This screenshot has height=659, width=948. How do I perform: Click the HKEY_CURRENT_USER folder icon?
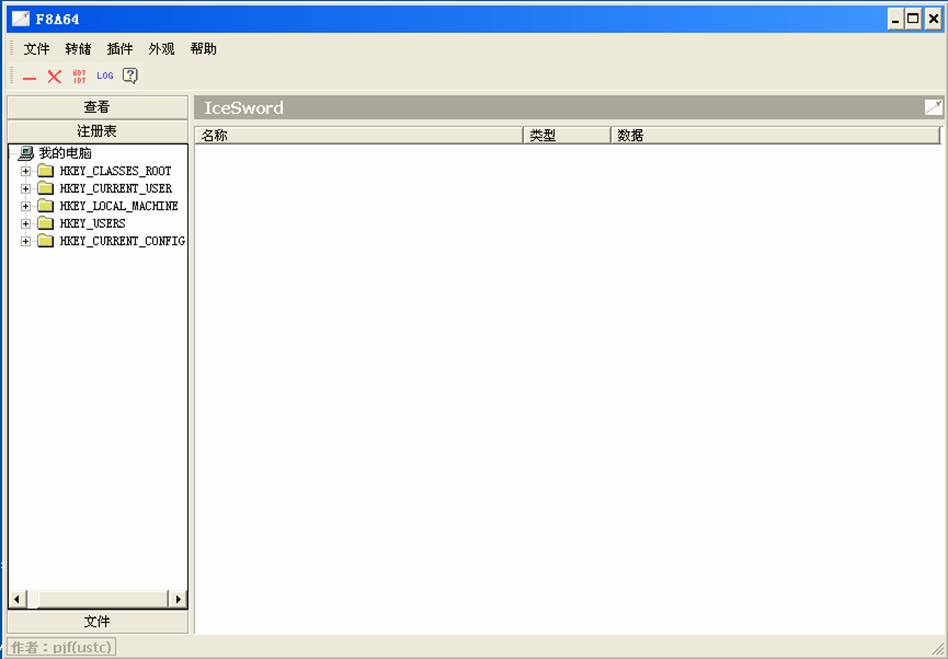point(45,188)
